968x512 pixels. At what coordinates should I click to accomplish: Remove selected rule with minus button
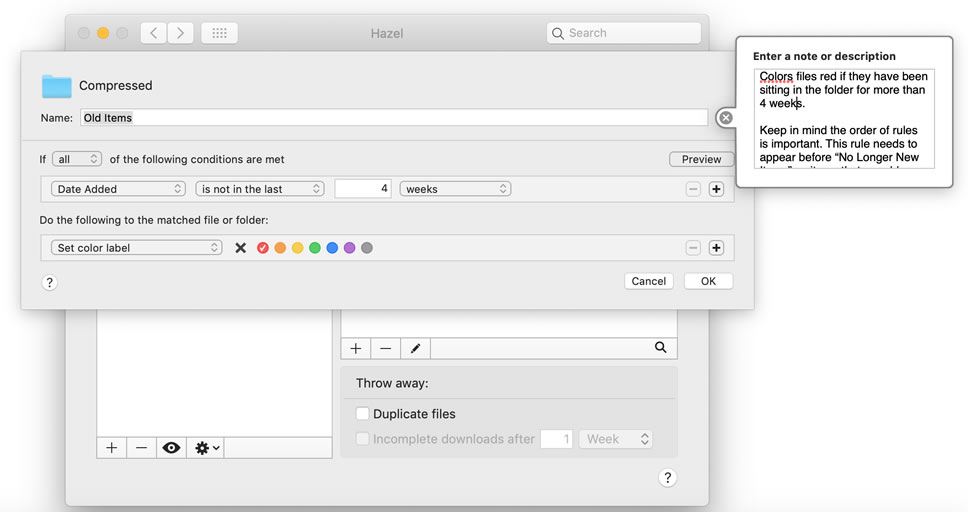[x=385, y=348]
